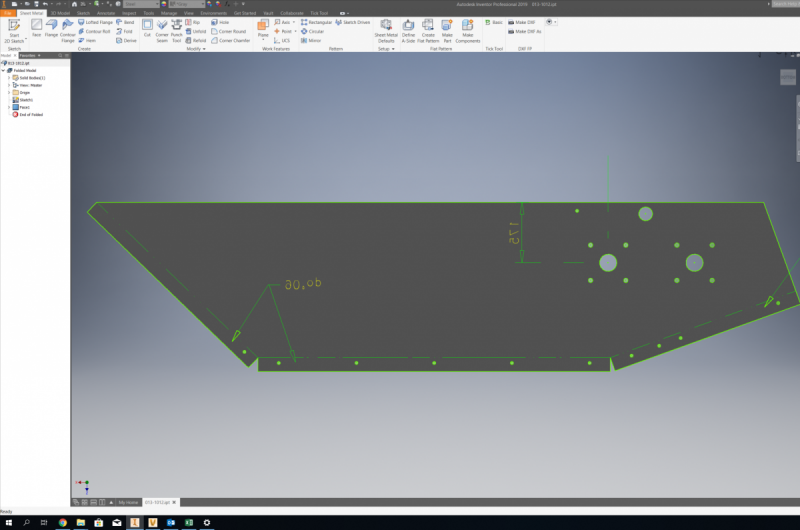The image size is (800, 530).
Task: Switch to the My Home document tab
Action: (x=128, y=502)
